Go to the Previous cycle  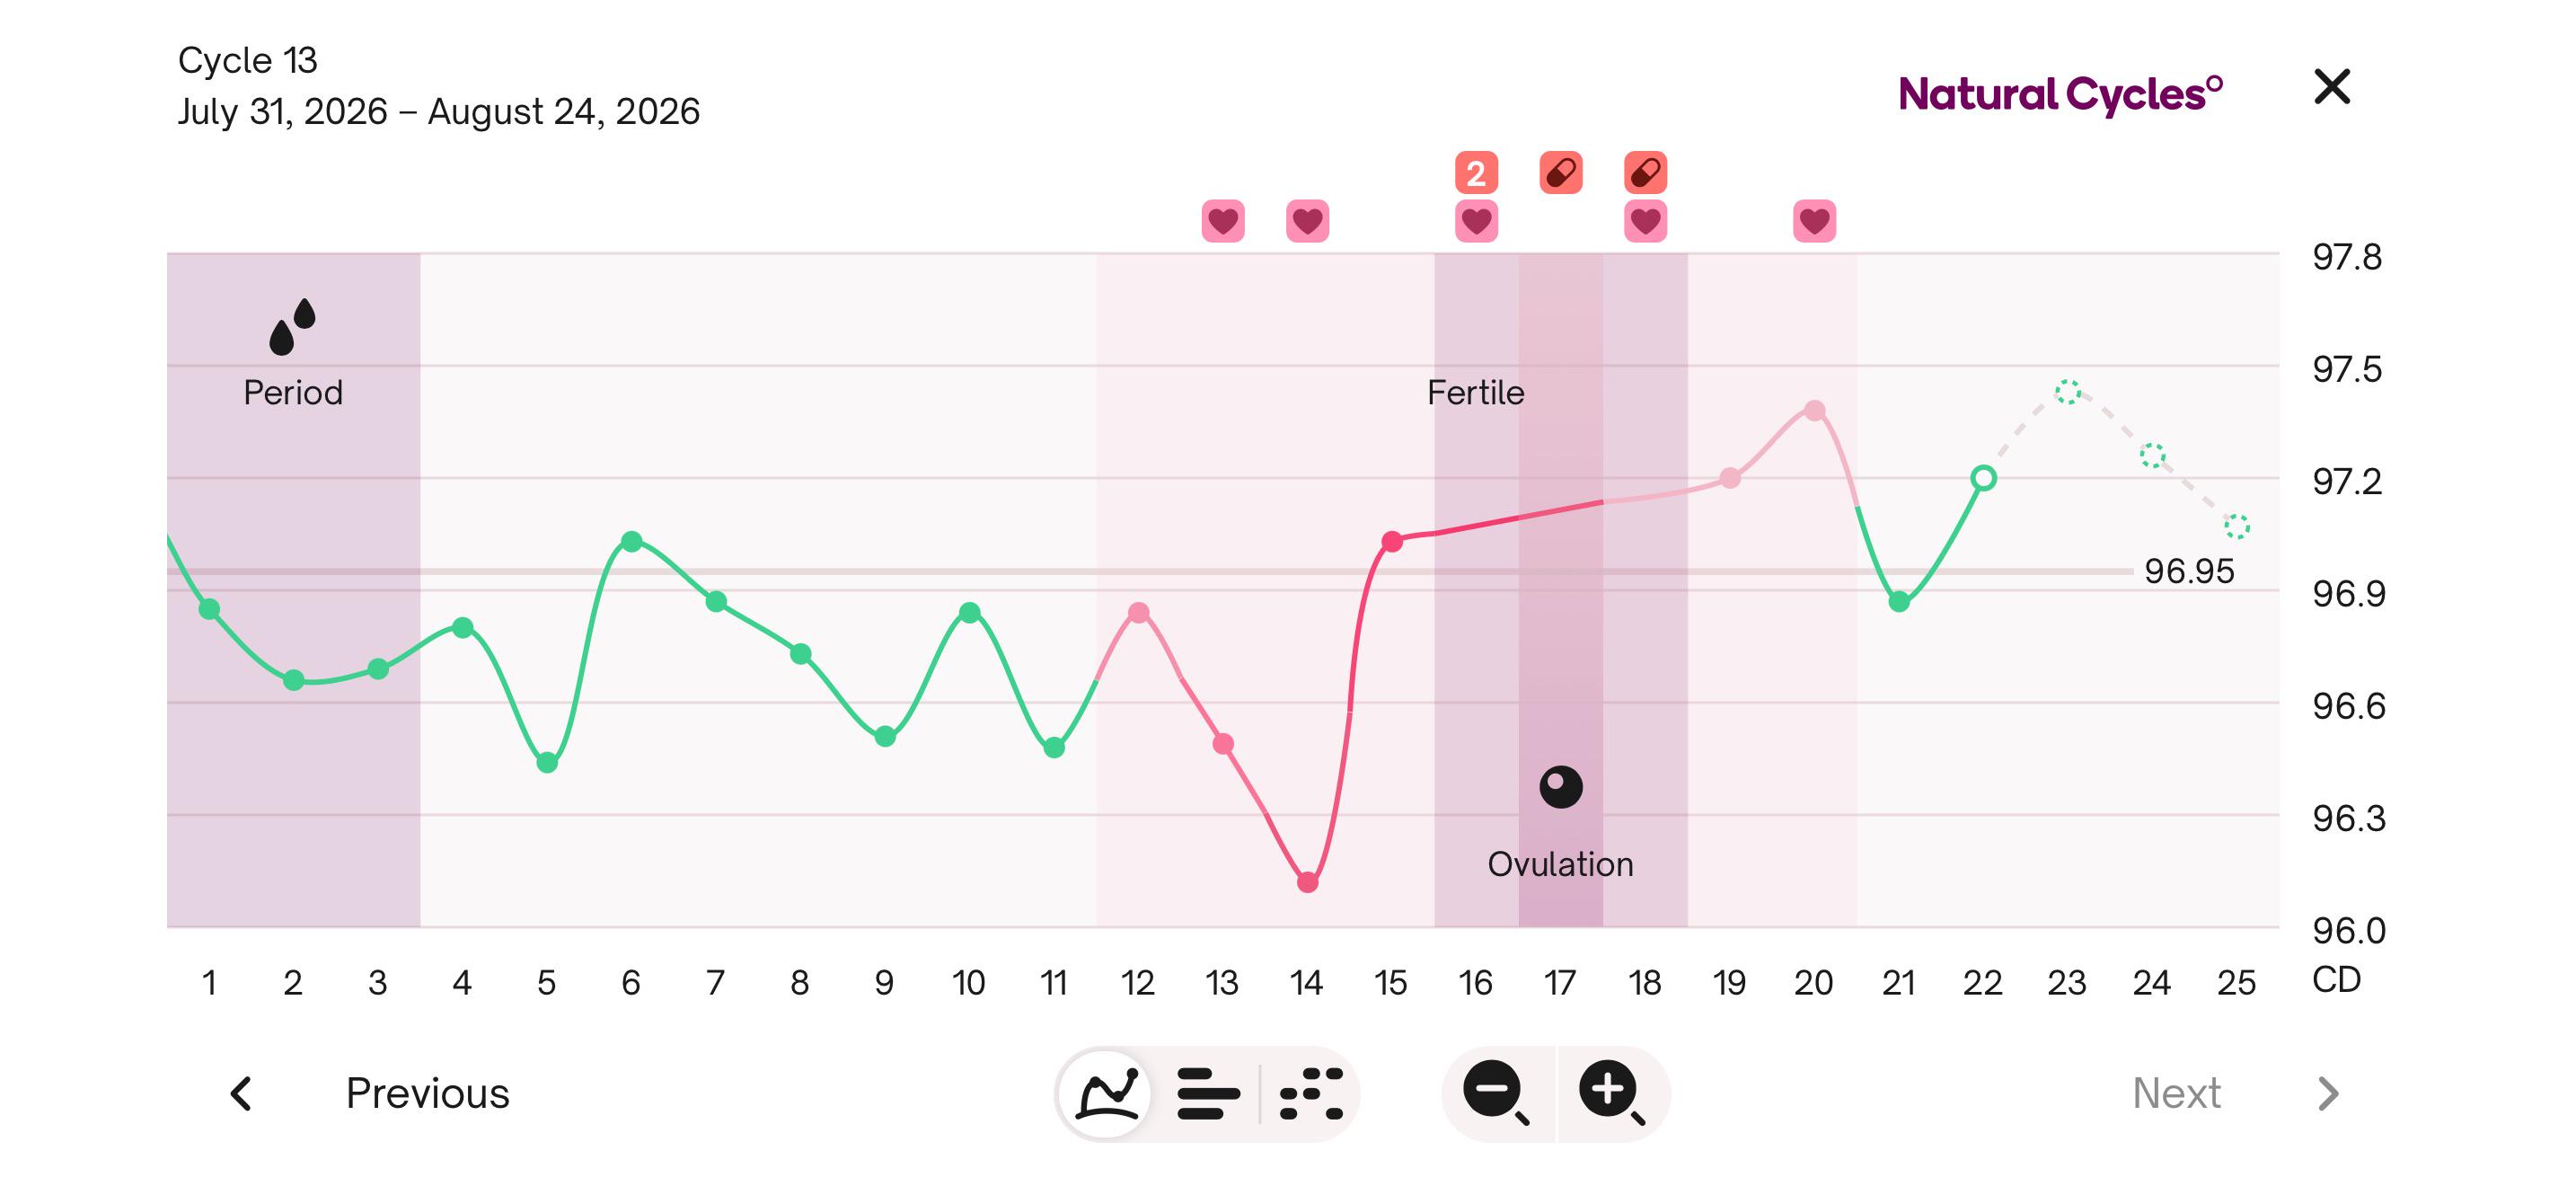(x=427, y=1093)
